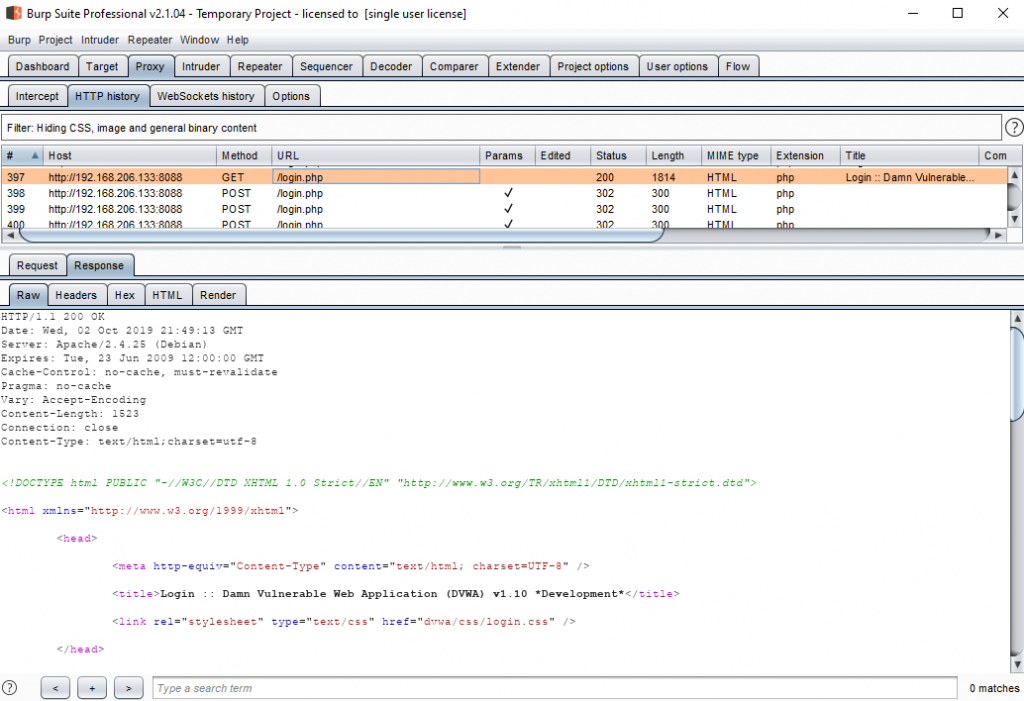Screen dimensions: 1024x701
Task: Sort by the Status column header
Action: click(x=611, y=156)
